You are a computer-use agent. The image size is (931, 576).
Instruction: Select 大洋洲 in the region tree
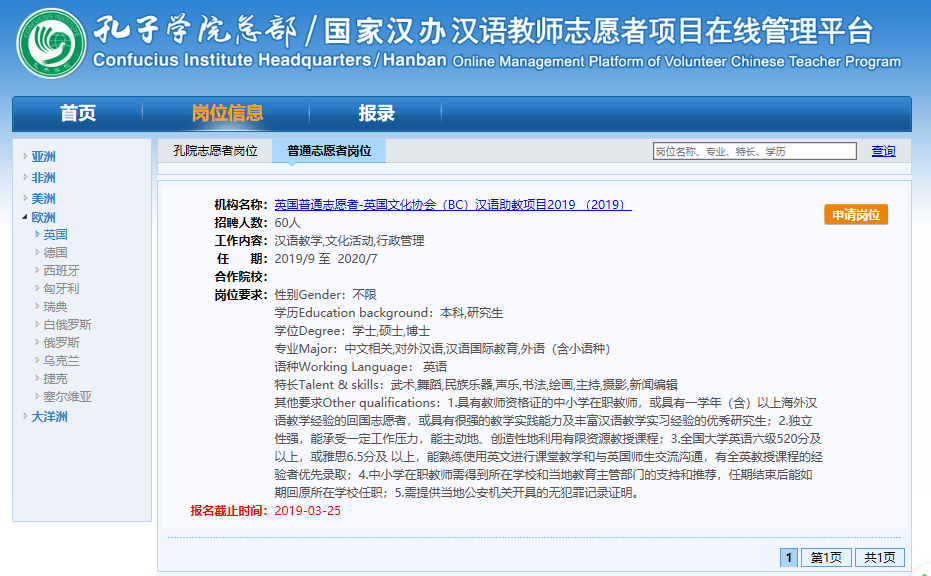tap(49, 417)
